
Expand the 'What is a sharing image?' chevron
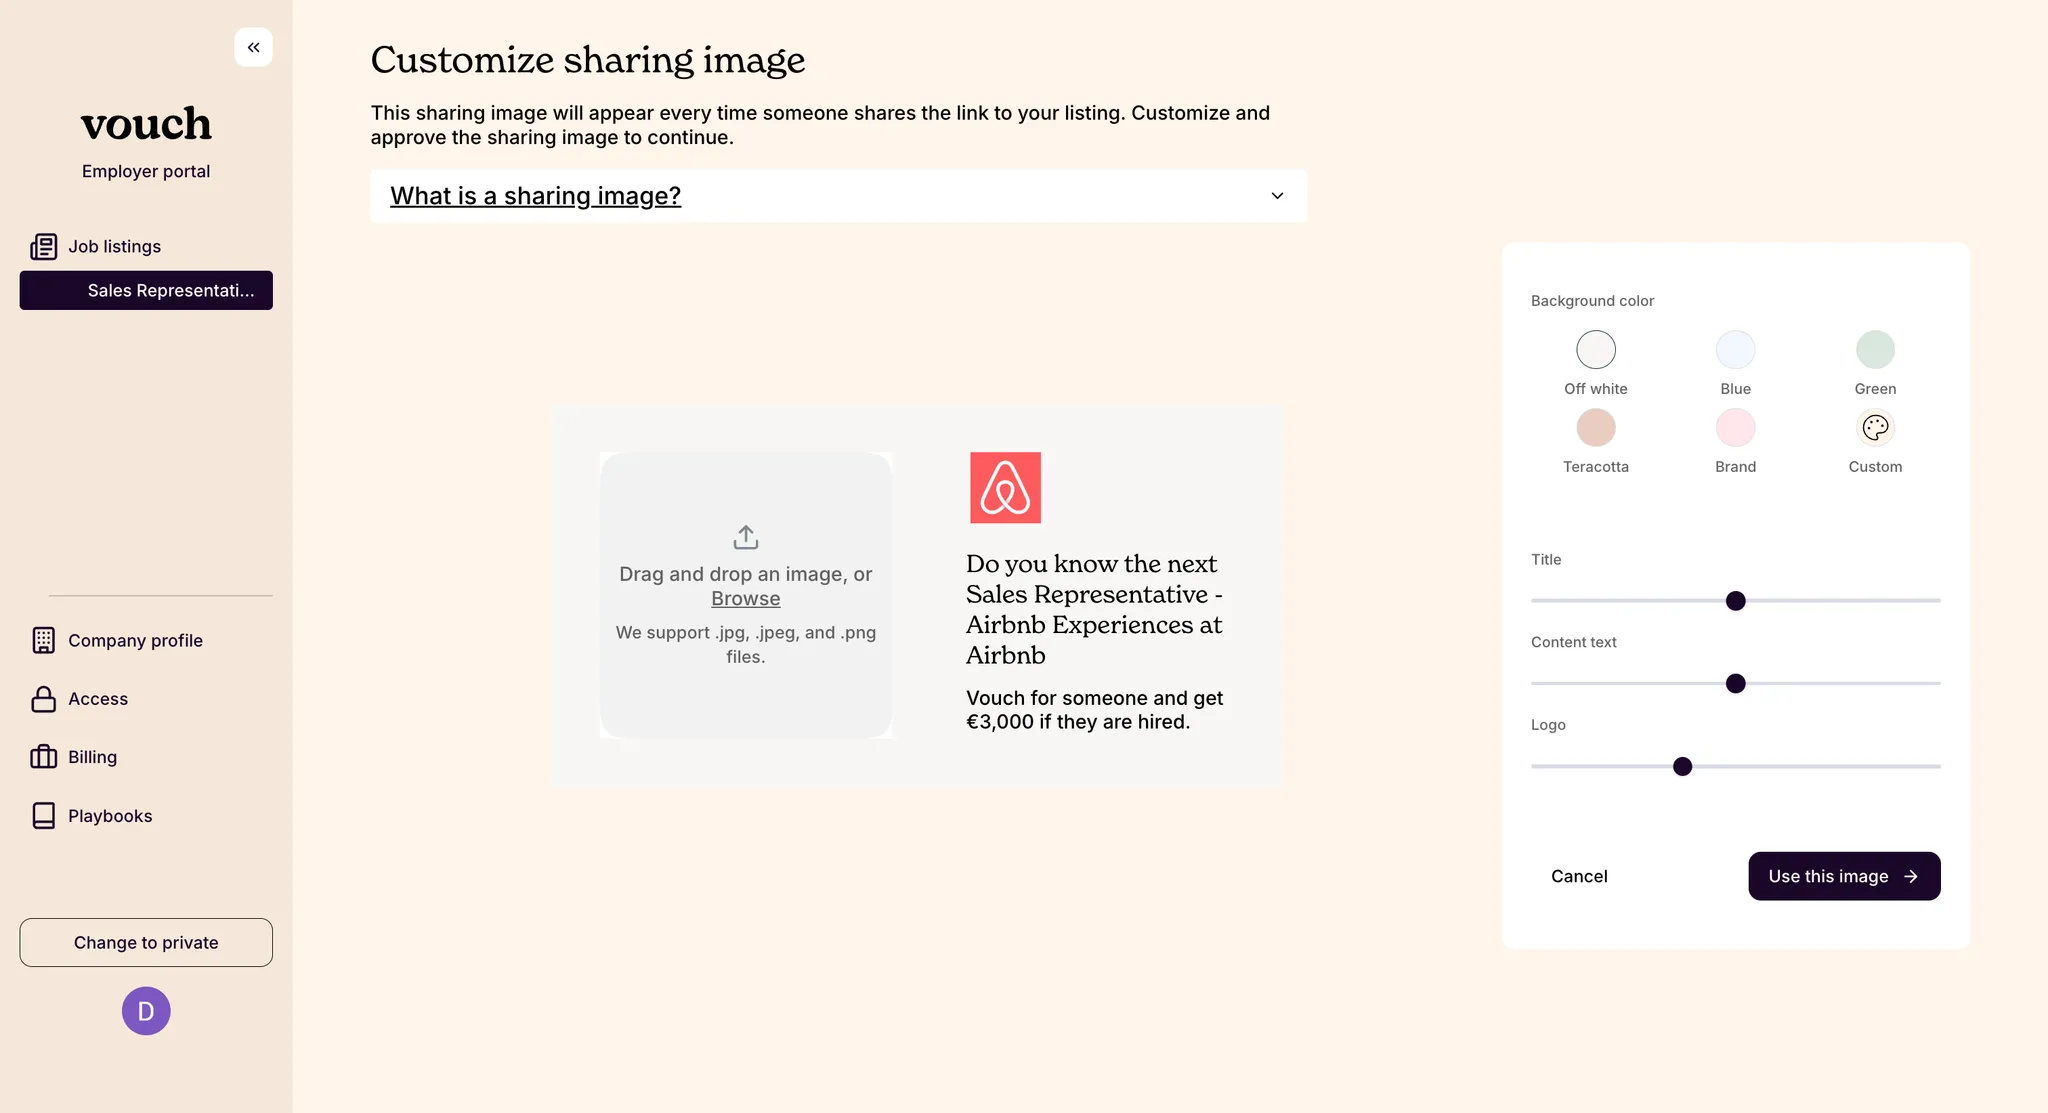point(1277,196)
